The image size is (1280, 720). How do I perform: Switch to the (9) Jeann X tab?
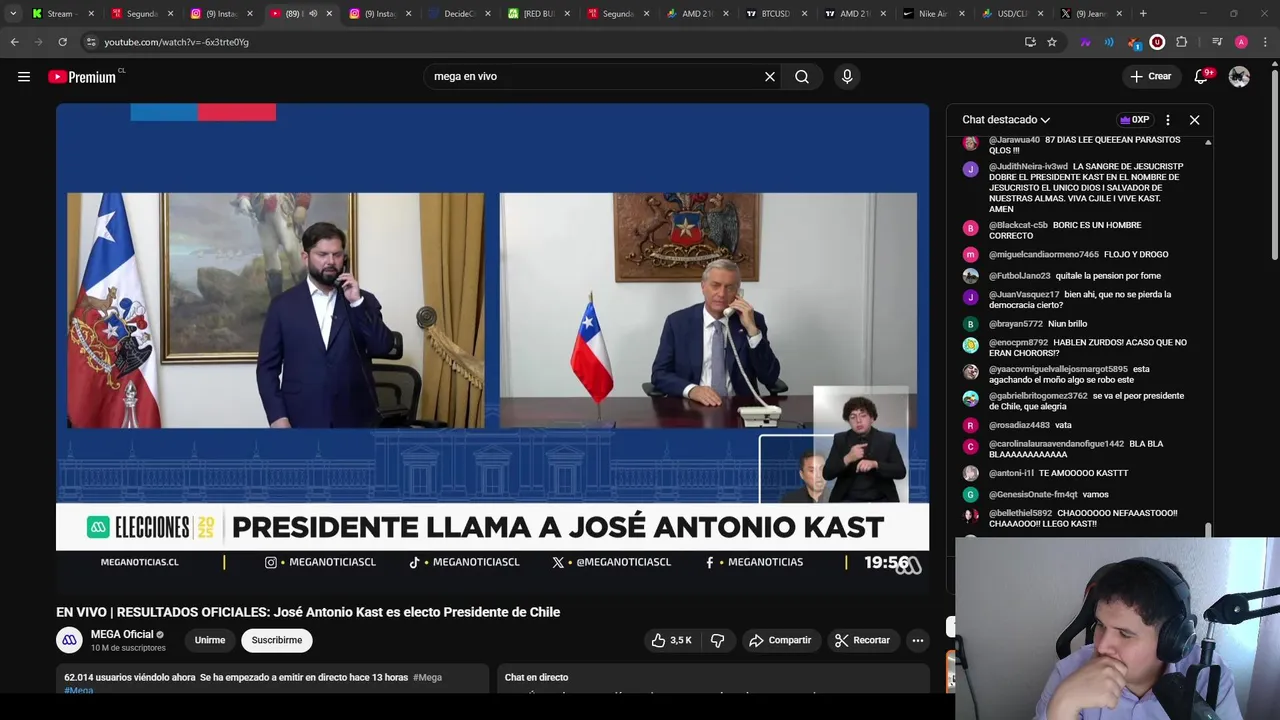(1091, 14)
